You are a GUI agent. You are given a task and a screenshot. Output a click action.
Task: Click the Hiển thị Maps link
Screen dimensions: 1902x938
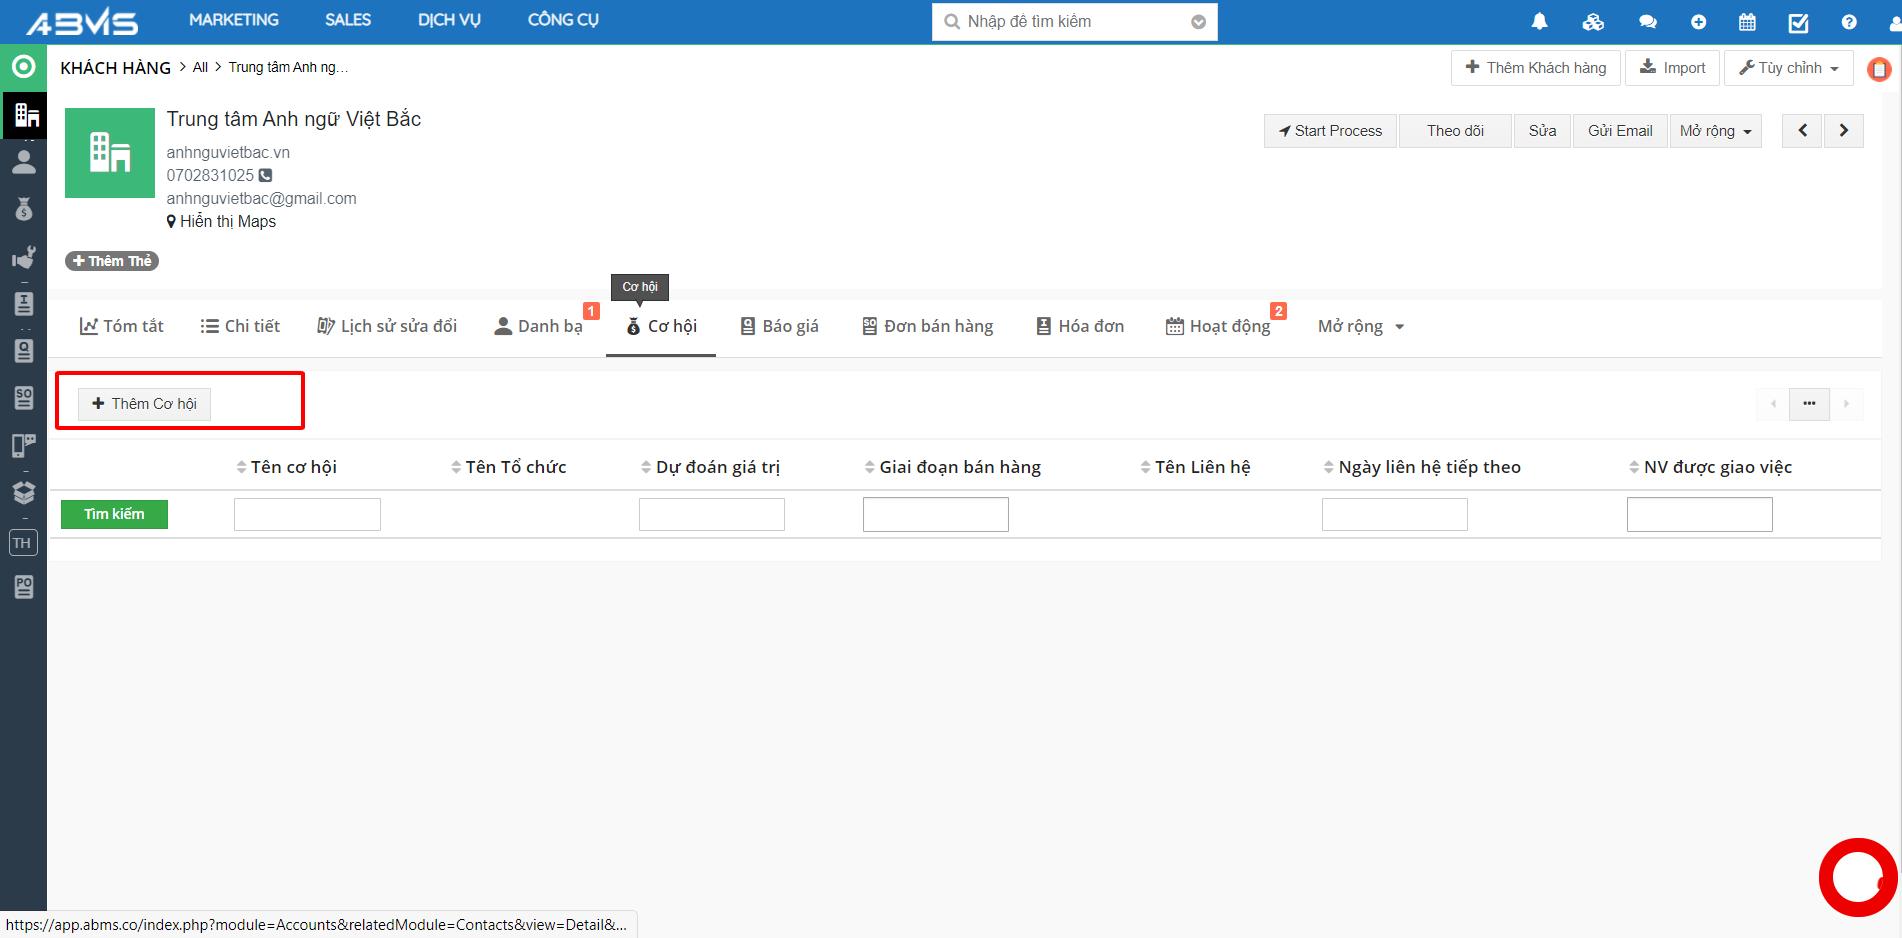[x=227, y=222]
